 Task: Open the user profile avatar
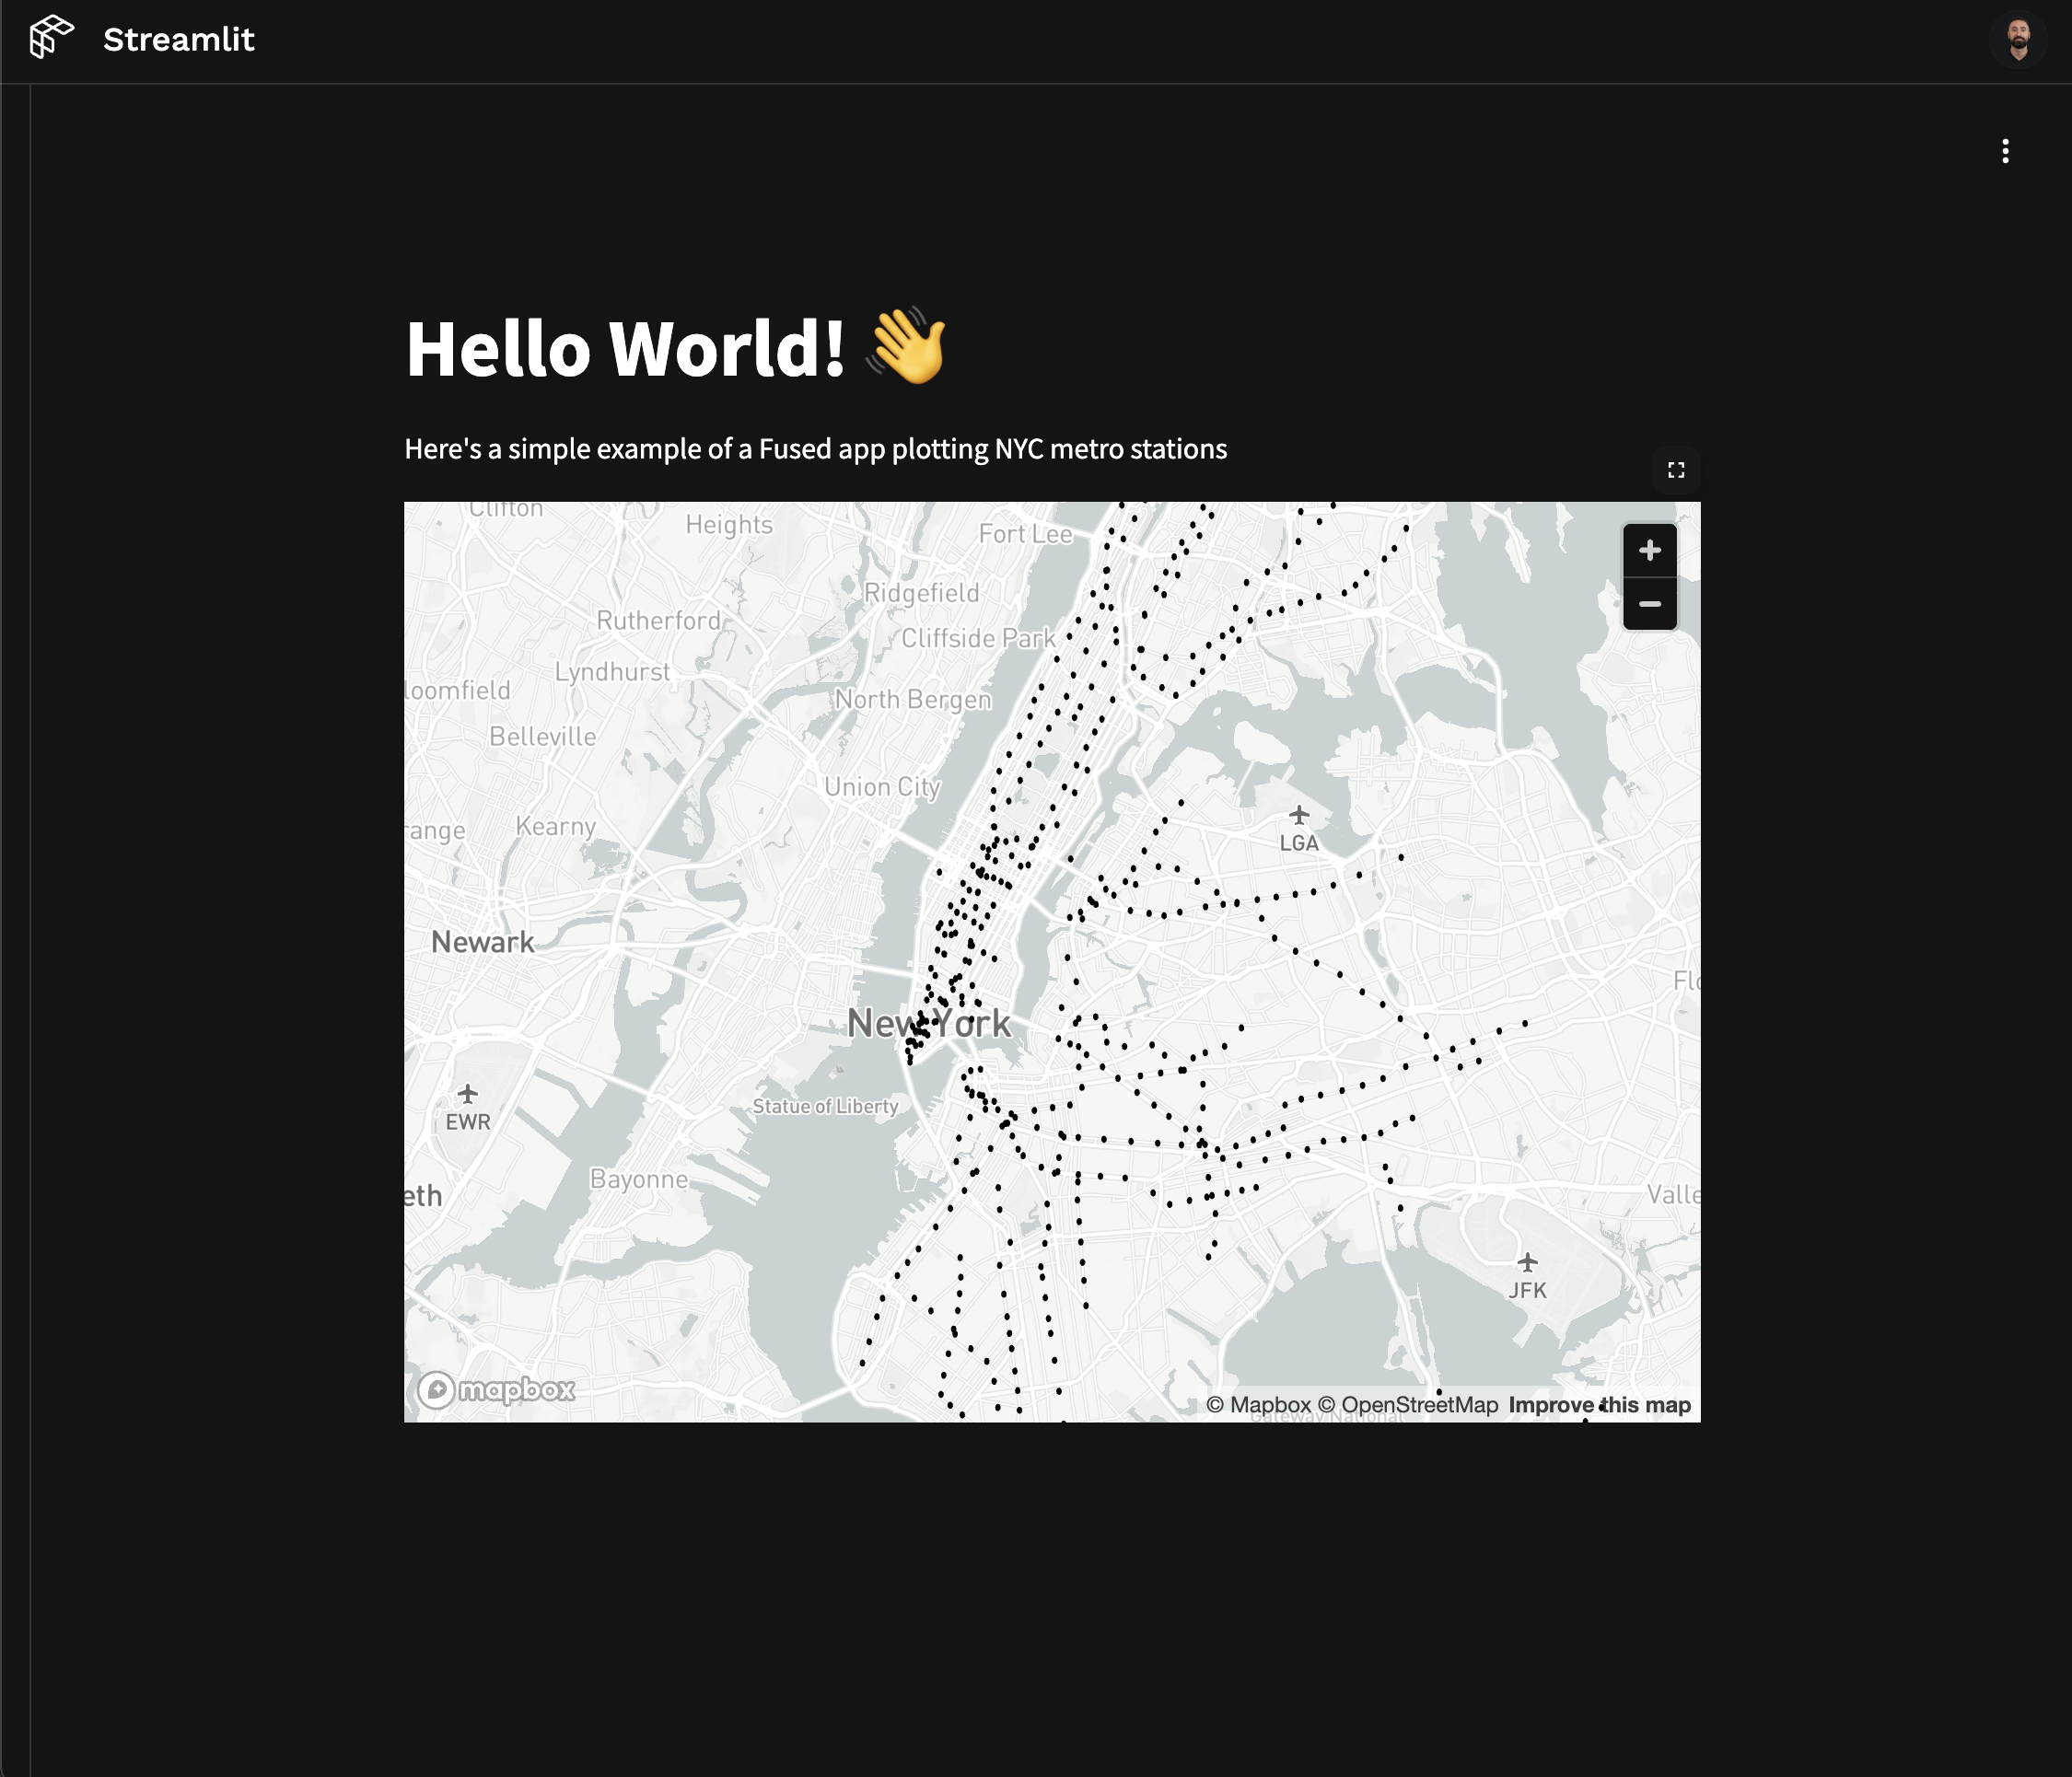(x=2017, y=39)
